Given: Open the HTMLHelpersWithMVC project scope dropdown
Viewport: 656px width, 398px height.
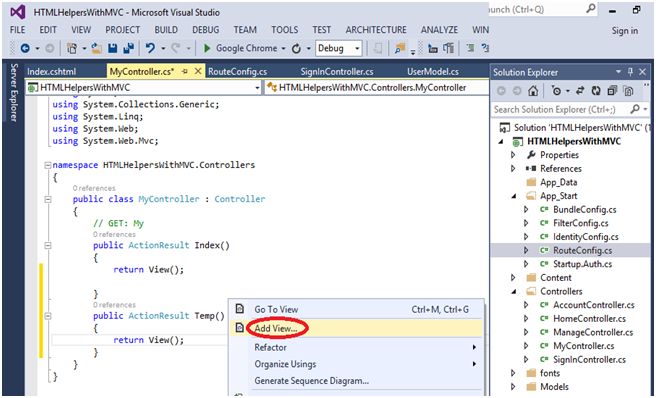Looking at the screenshot, I should (257, 88).
